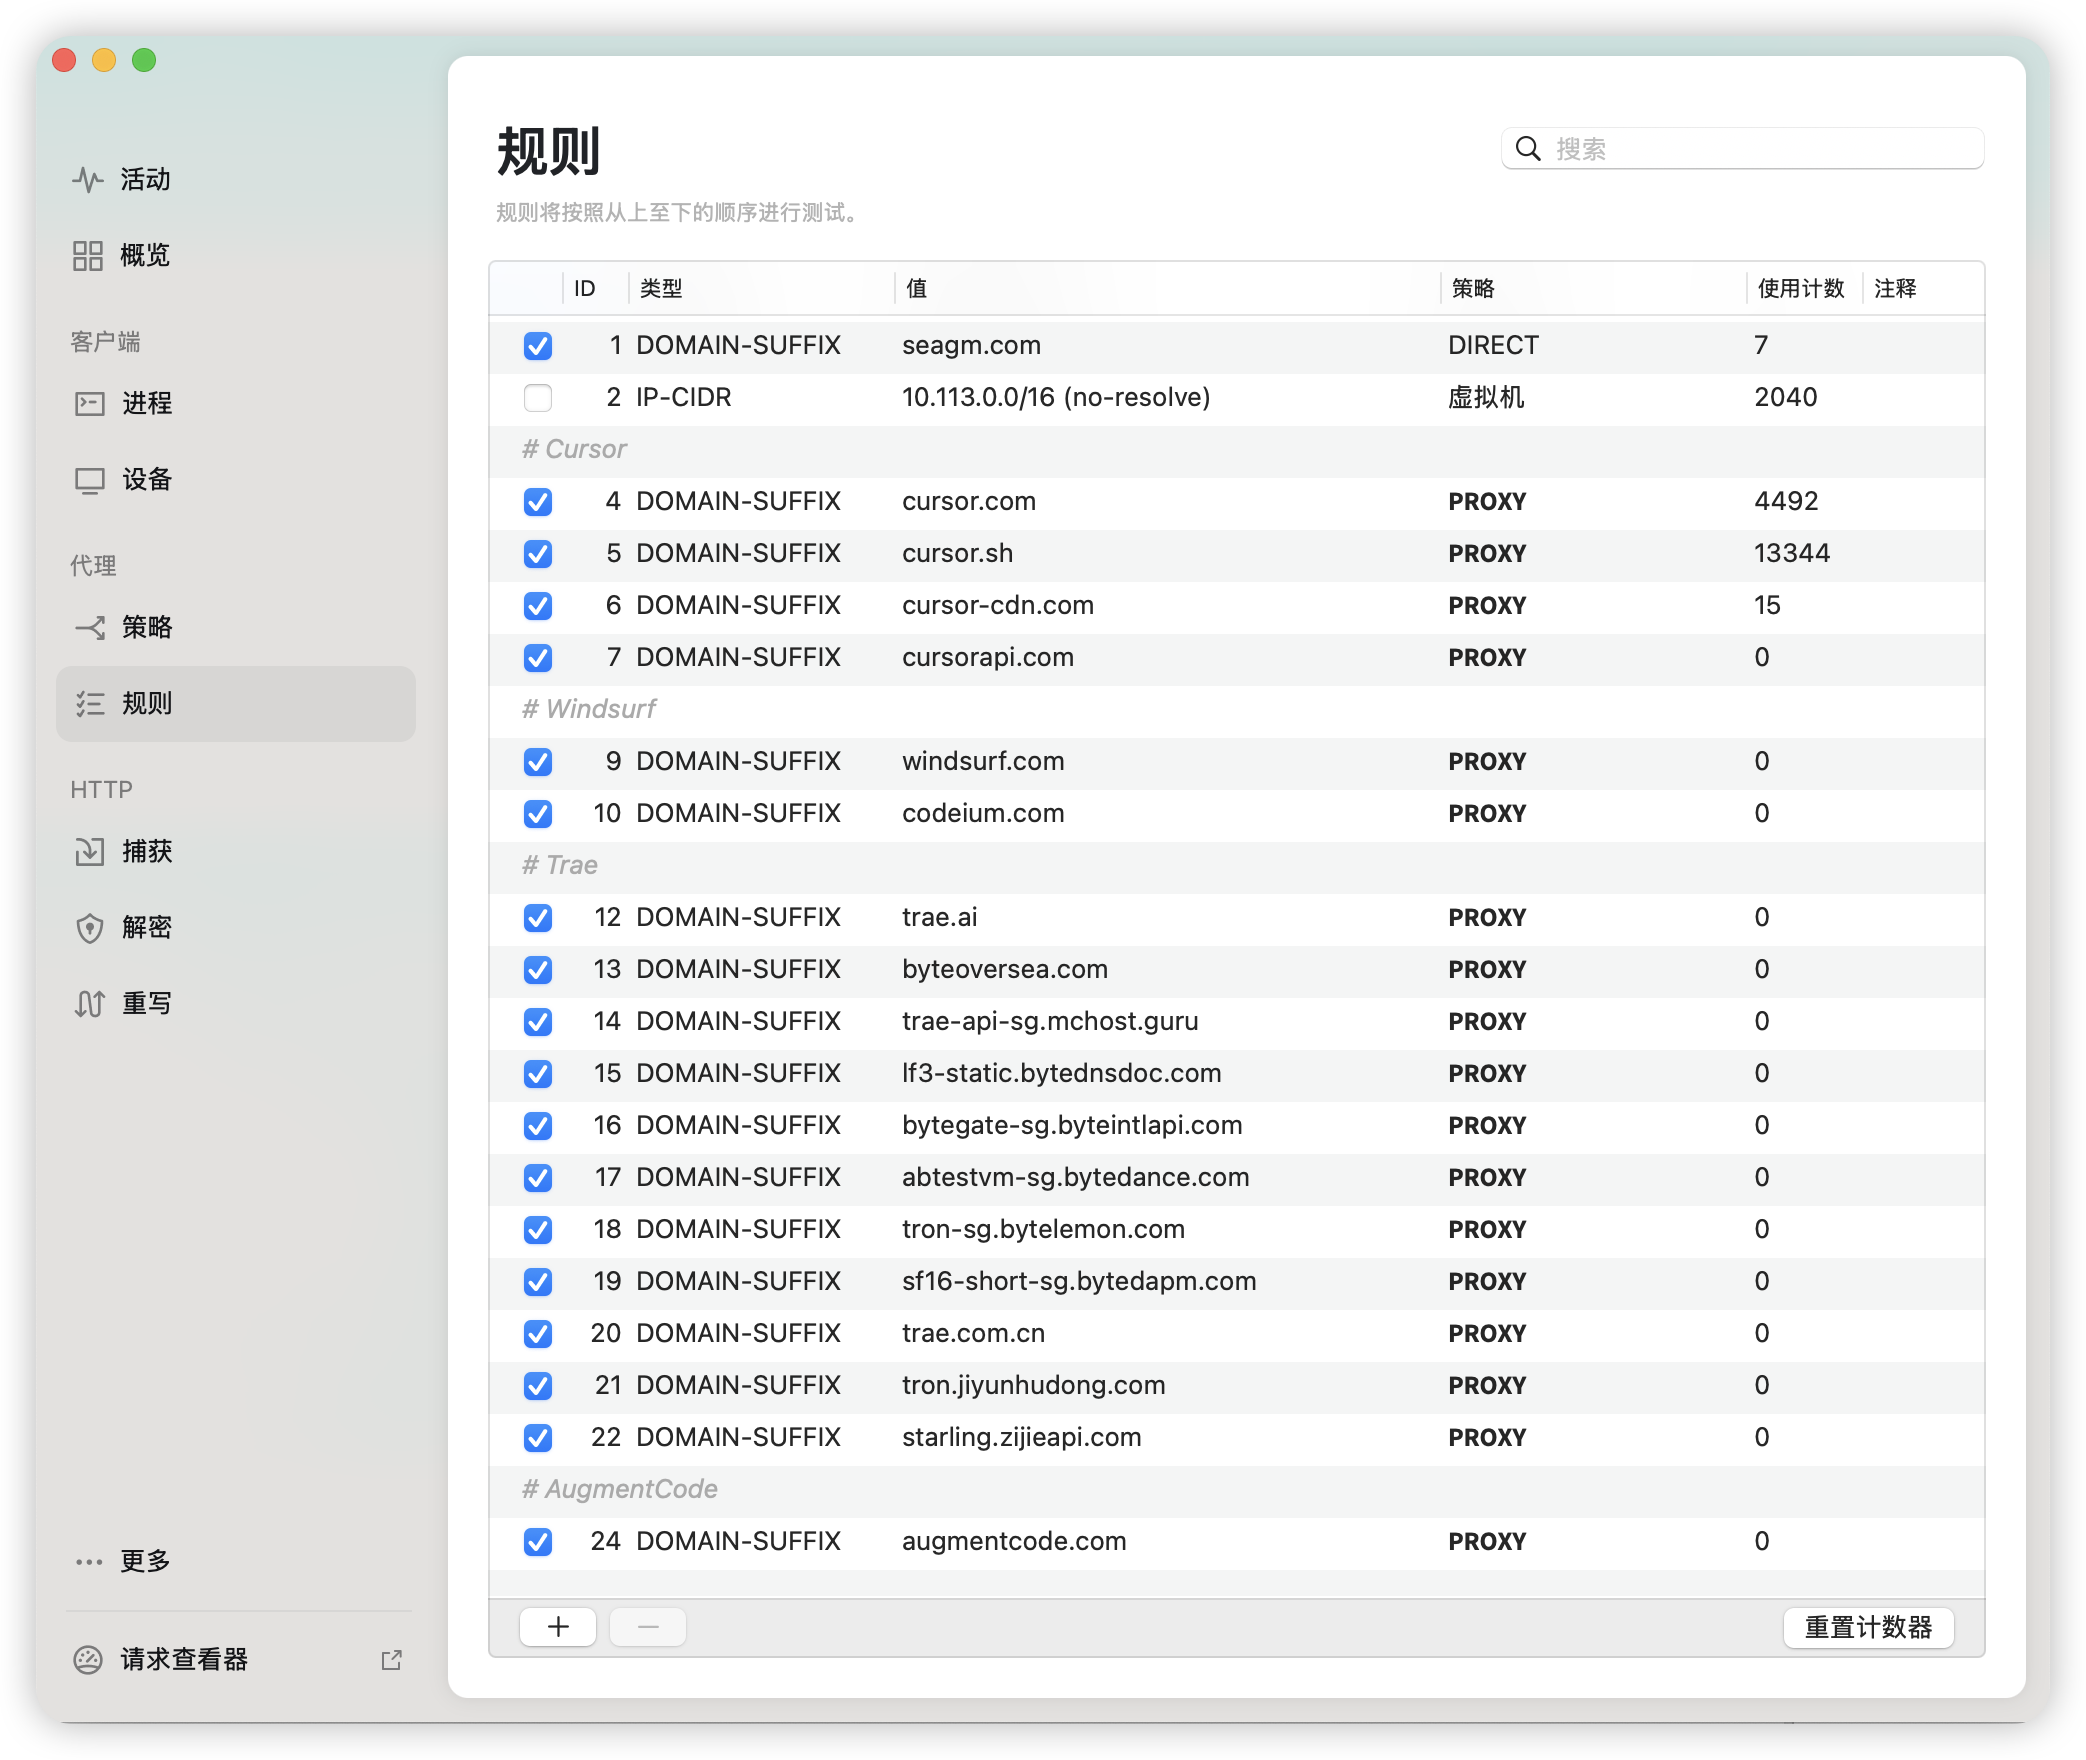Enable the 10.113.0.0/16 IP-CIDR rule checkbox
The width and height of the screenshot is (2086, 1760).
click(x=538, y=398)
